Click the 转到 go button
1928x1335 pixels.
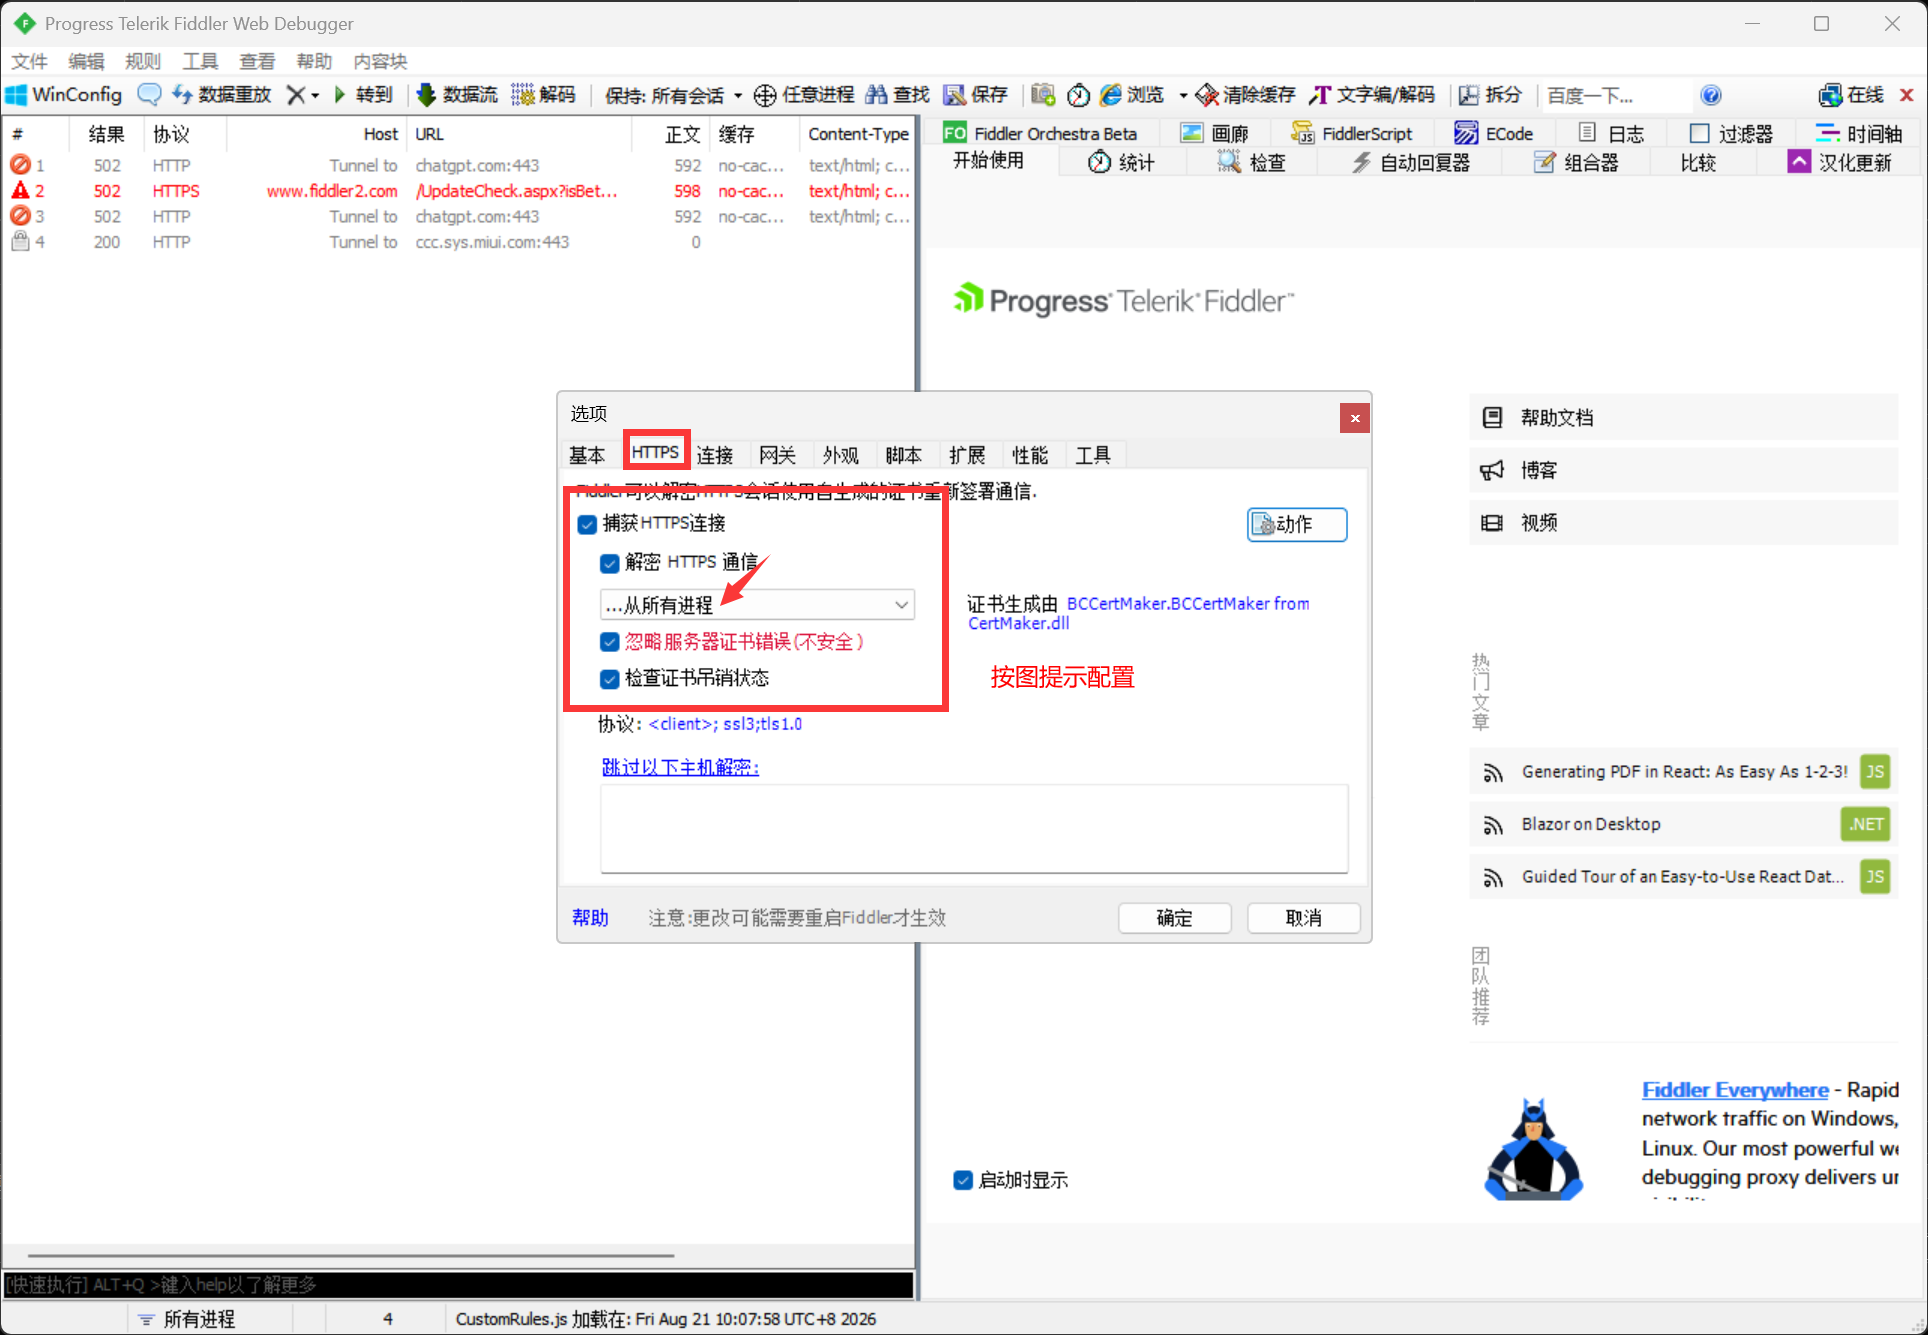pyautogui.click(x=363, y=95)
